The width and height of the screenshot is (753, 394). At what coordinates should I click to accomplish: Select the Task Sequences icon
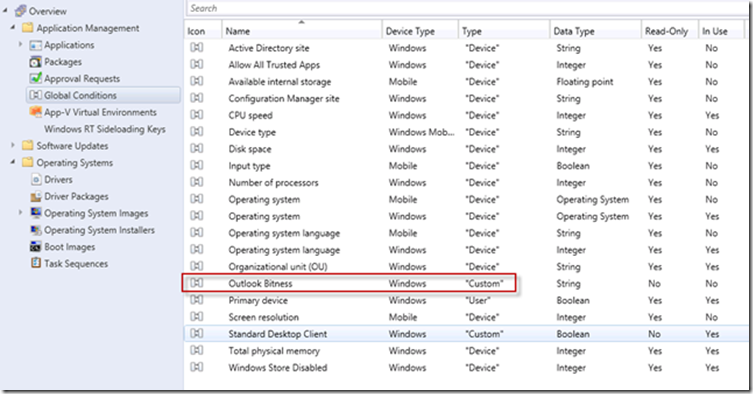pos(36,263)
